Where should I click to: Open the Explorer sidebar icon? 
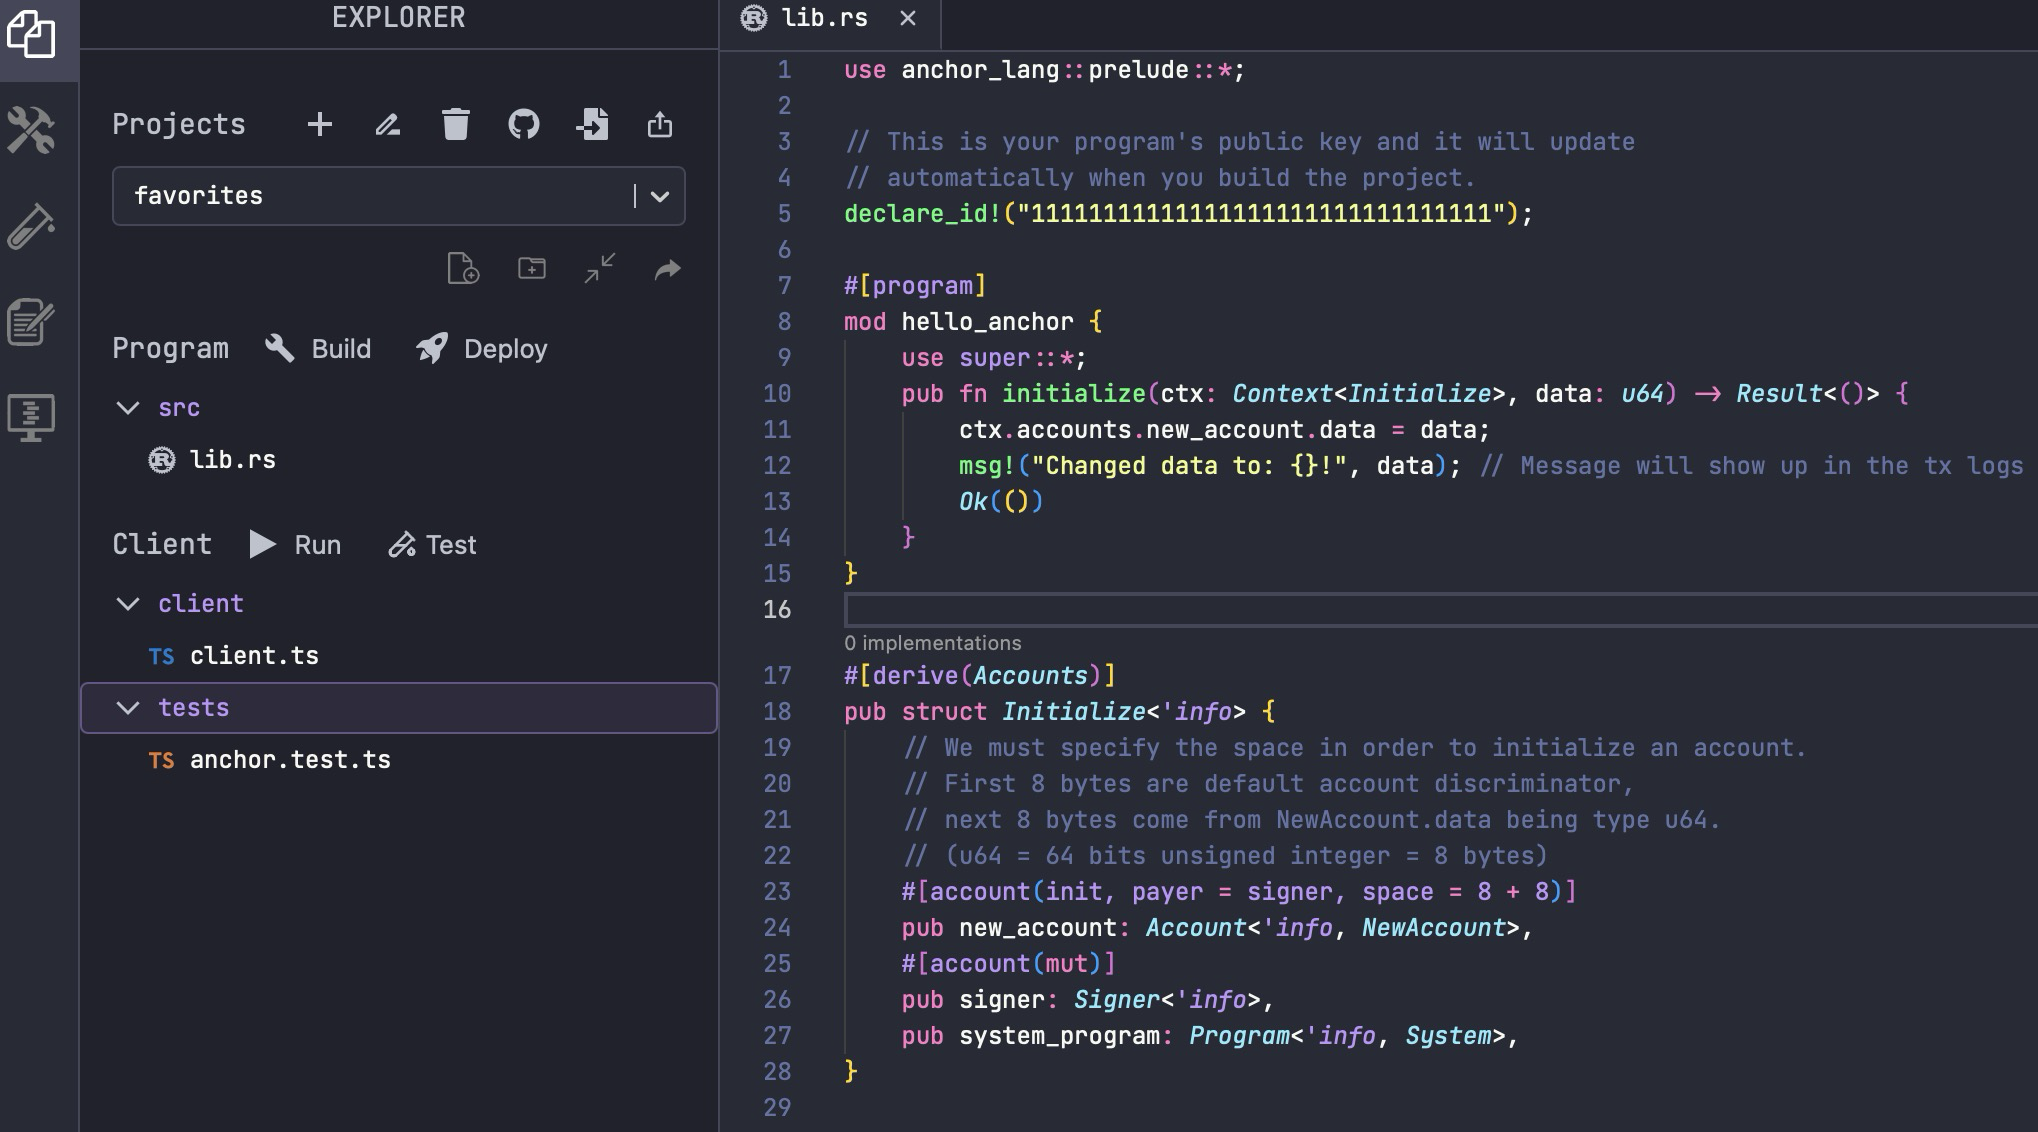[x=31, y=35]
